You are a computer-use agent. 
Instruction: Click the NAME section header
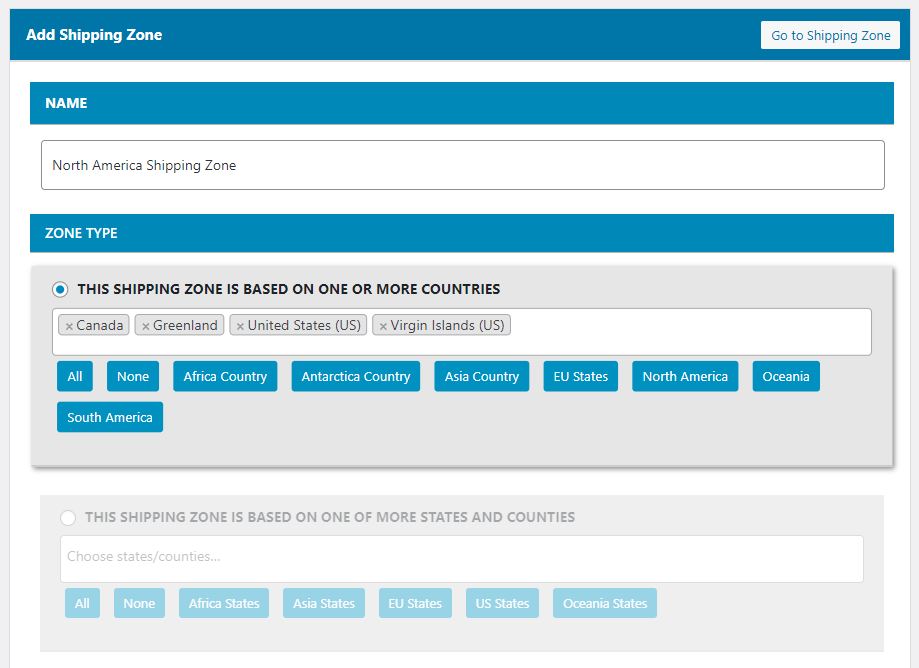click(462, 103)
